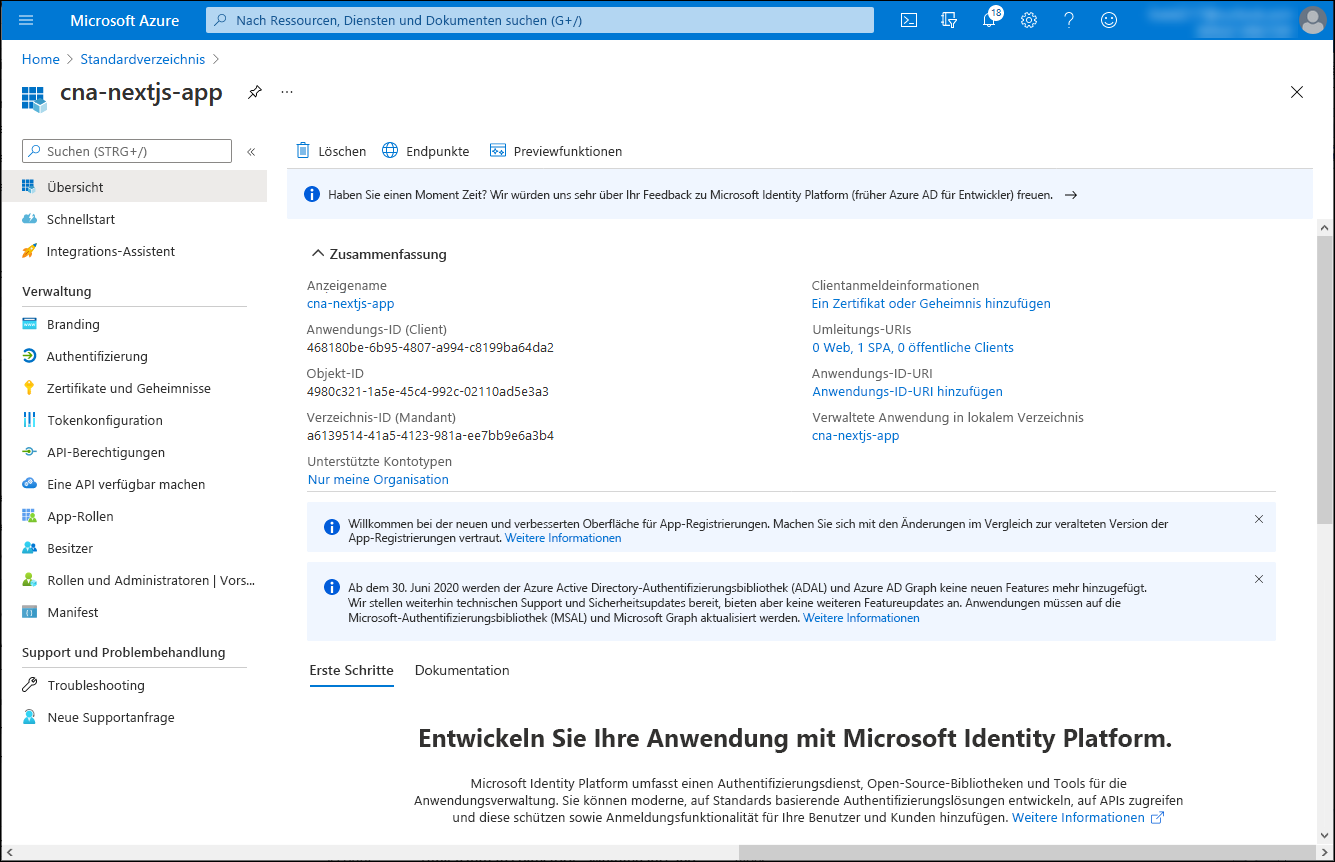Click the Rollen und Administratoren icon
The image size is (1335, 862).
(x=29, y=580)
